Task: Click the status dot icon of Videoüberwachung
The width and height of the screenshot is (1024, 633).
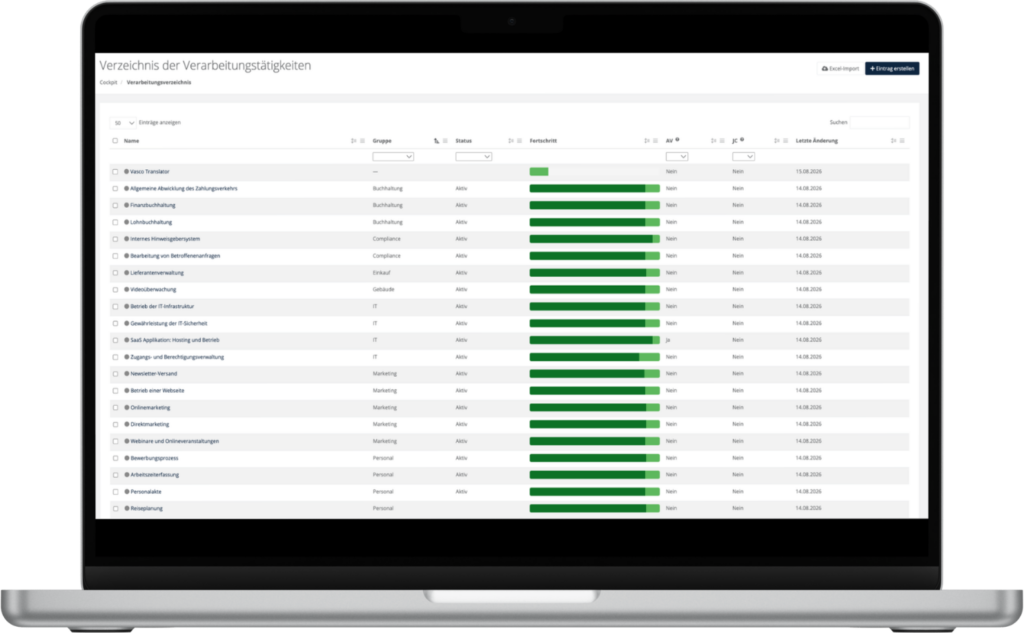Action: (x=127, y=289)
